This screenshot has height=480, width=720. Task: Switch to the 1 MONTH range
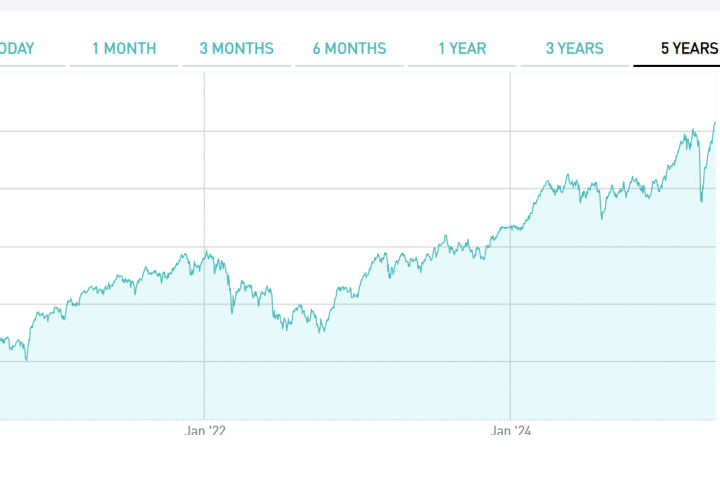click(124, 48)
